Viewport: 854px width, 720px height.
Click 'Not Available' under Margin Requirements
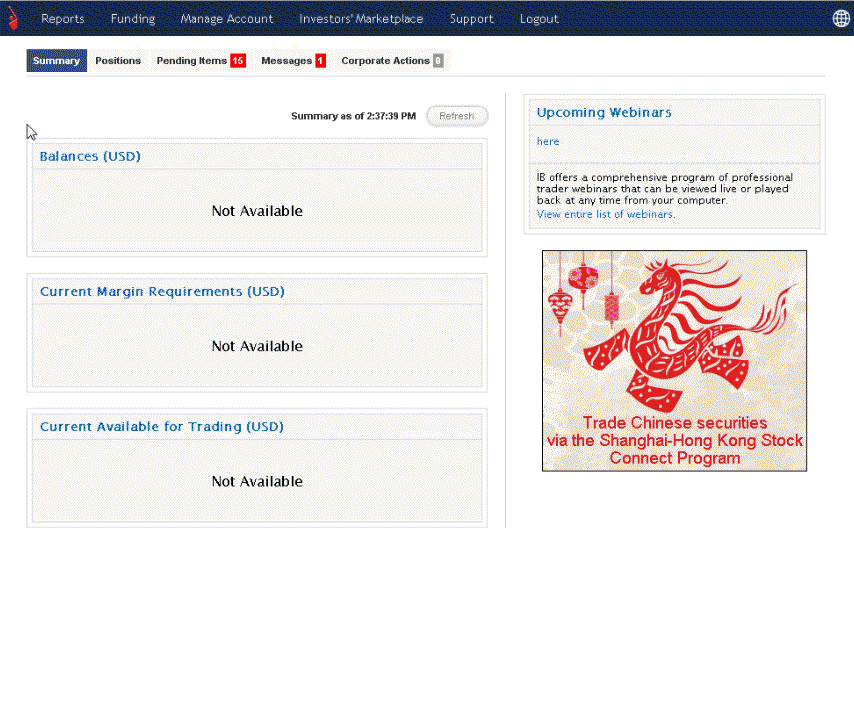[x=257, y=346]
